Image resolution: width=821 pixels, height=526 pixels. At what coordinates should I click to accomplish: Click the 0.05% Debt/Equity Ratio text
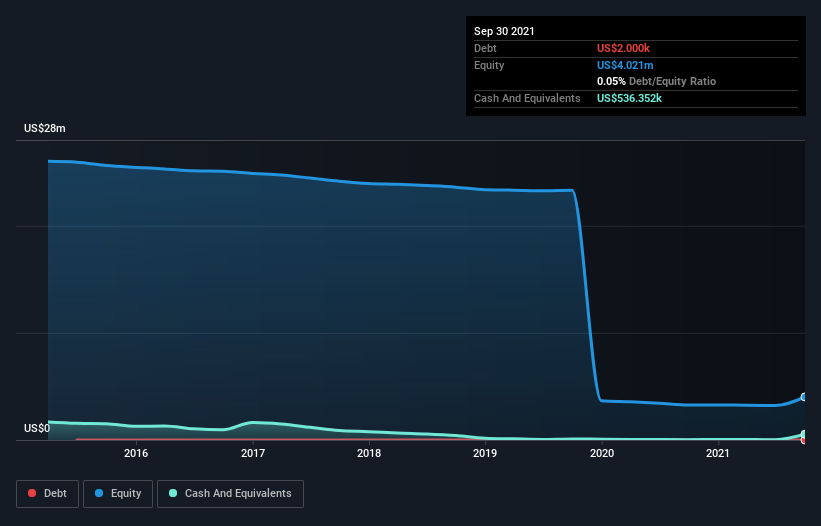click(x=657, y=81)
